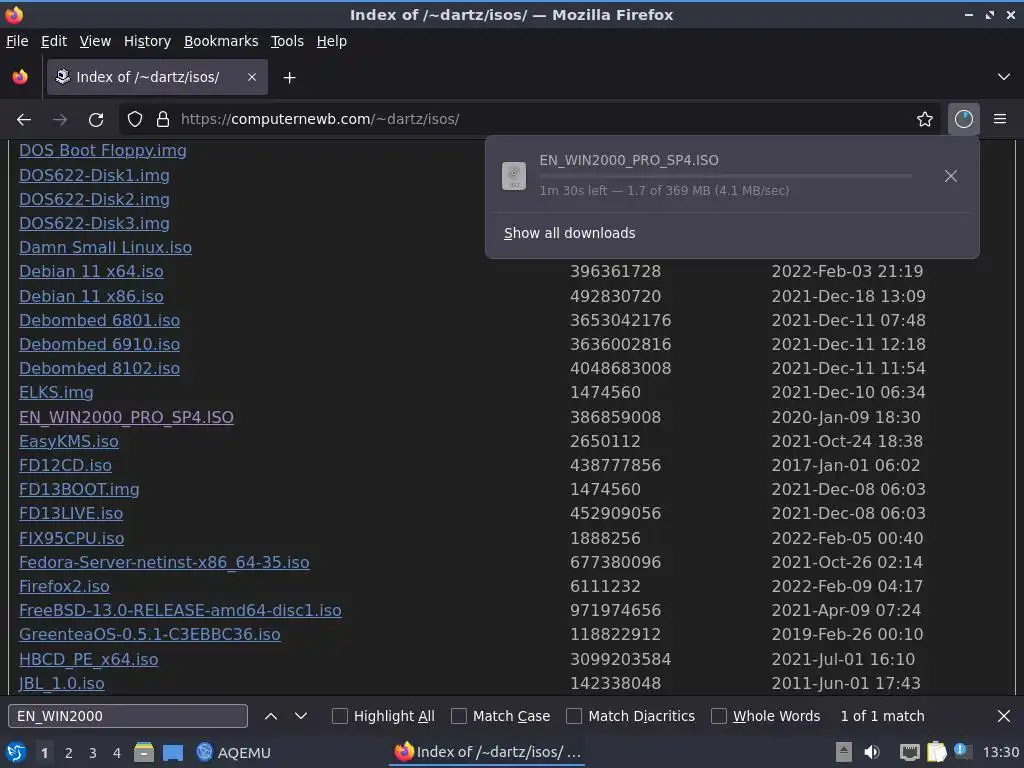Click Show all downloads

569,233
